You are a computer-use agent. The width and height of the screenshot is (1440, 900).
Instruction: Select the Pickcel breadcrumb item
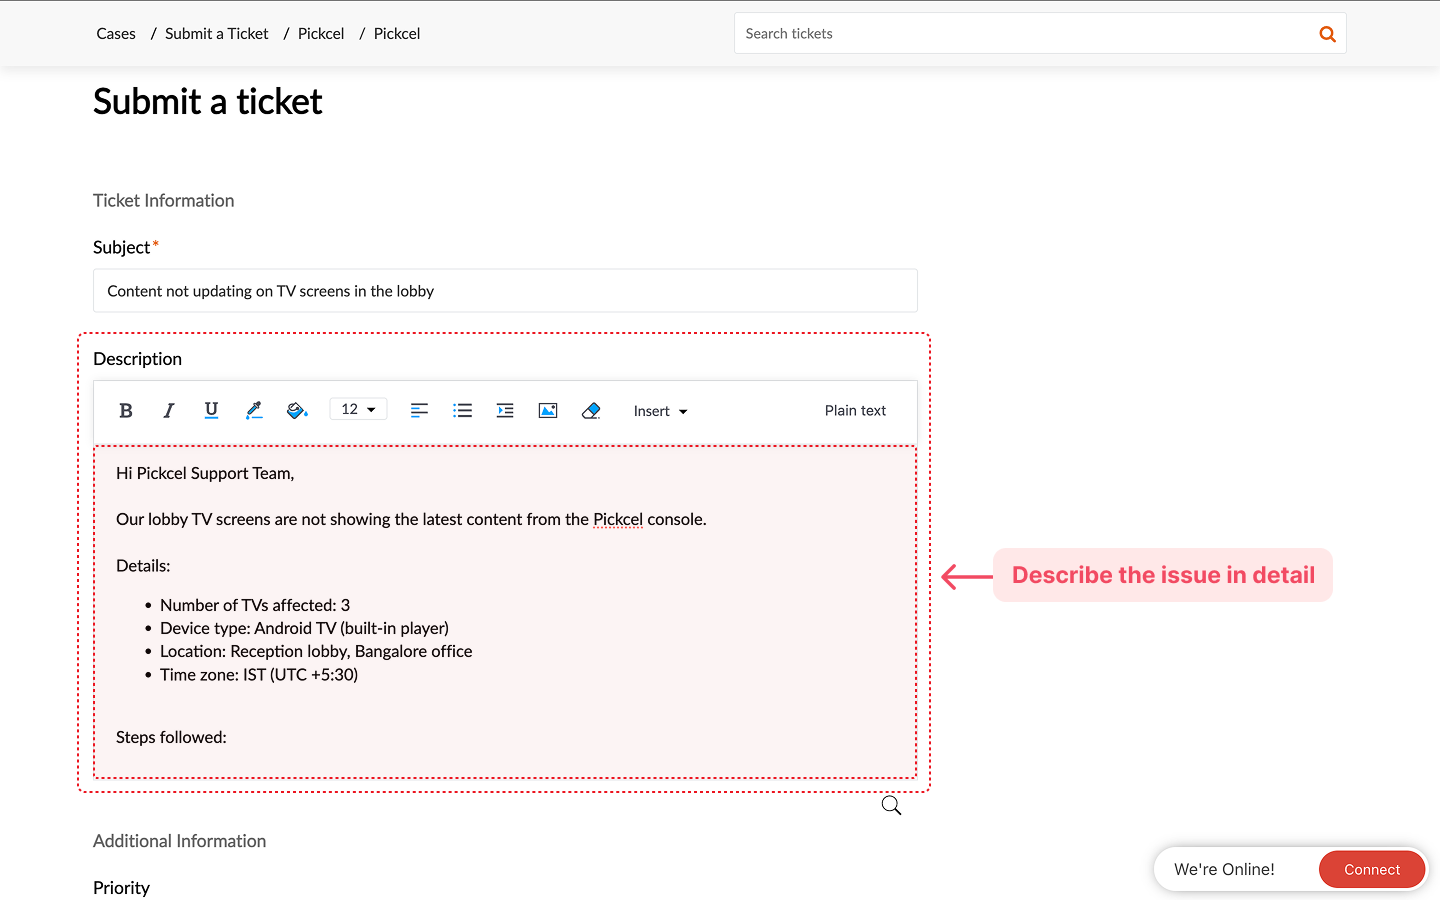[x=320, y=33]
